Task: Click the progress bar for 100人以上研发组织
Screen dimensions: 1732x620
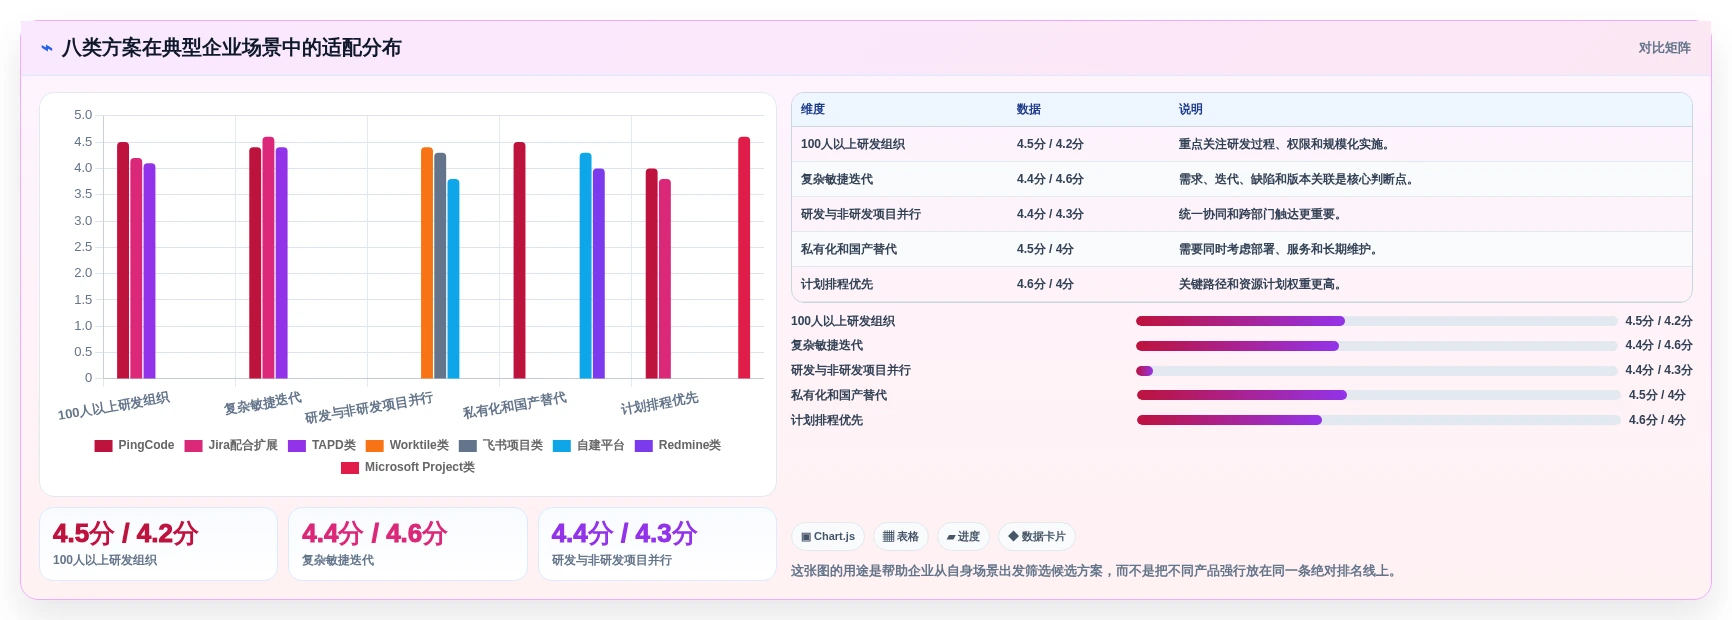Action: 1376,321
